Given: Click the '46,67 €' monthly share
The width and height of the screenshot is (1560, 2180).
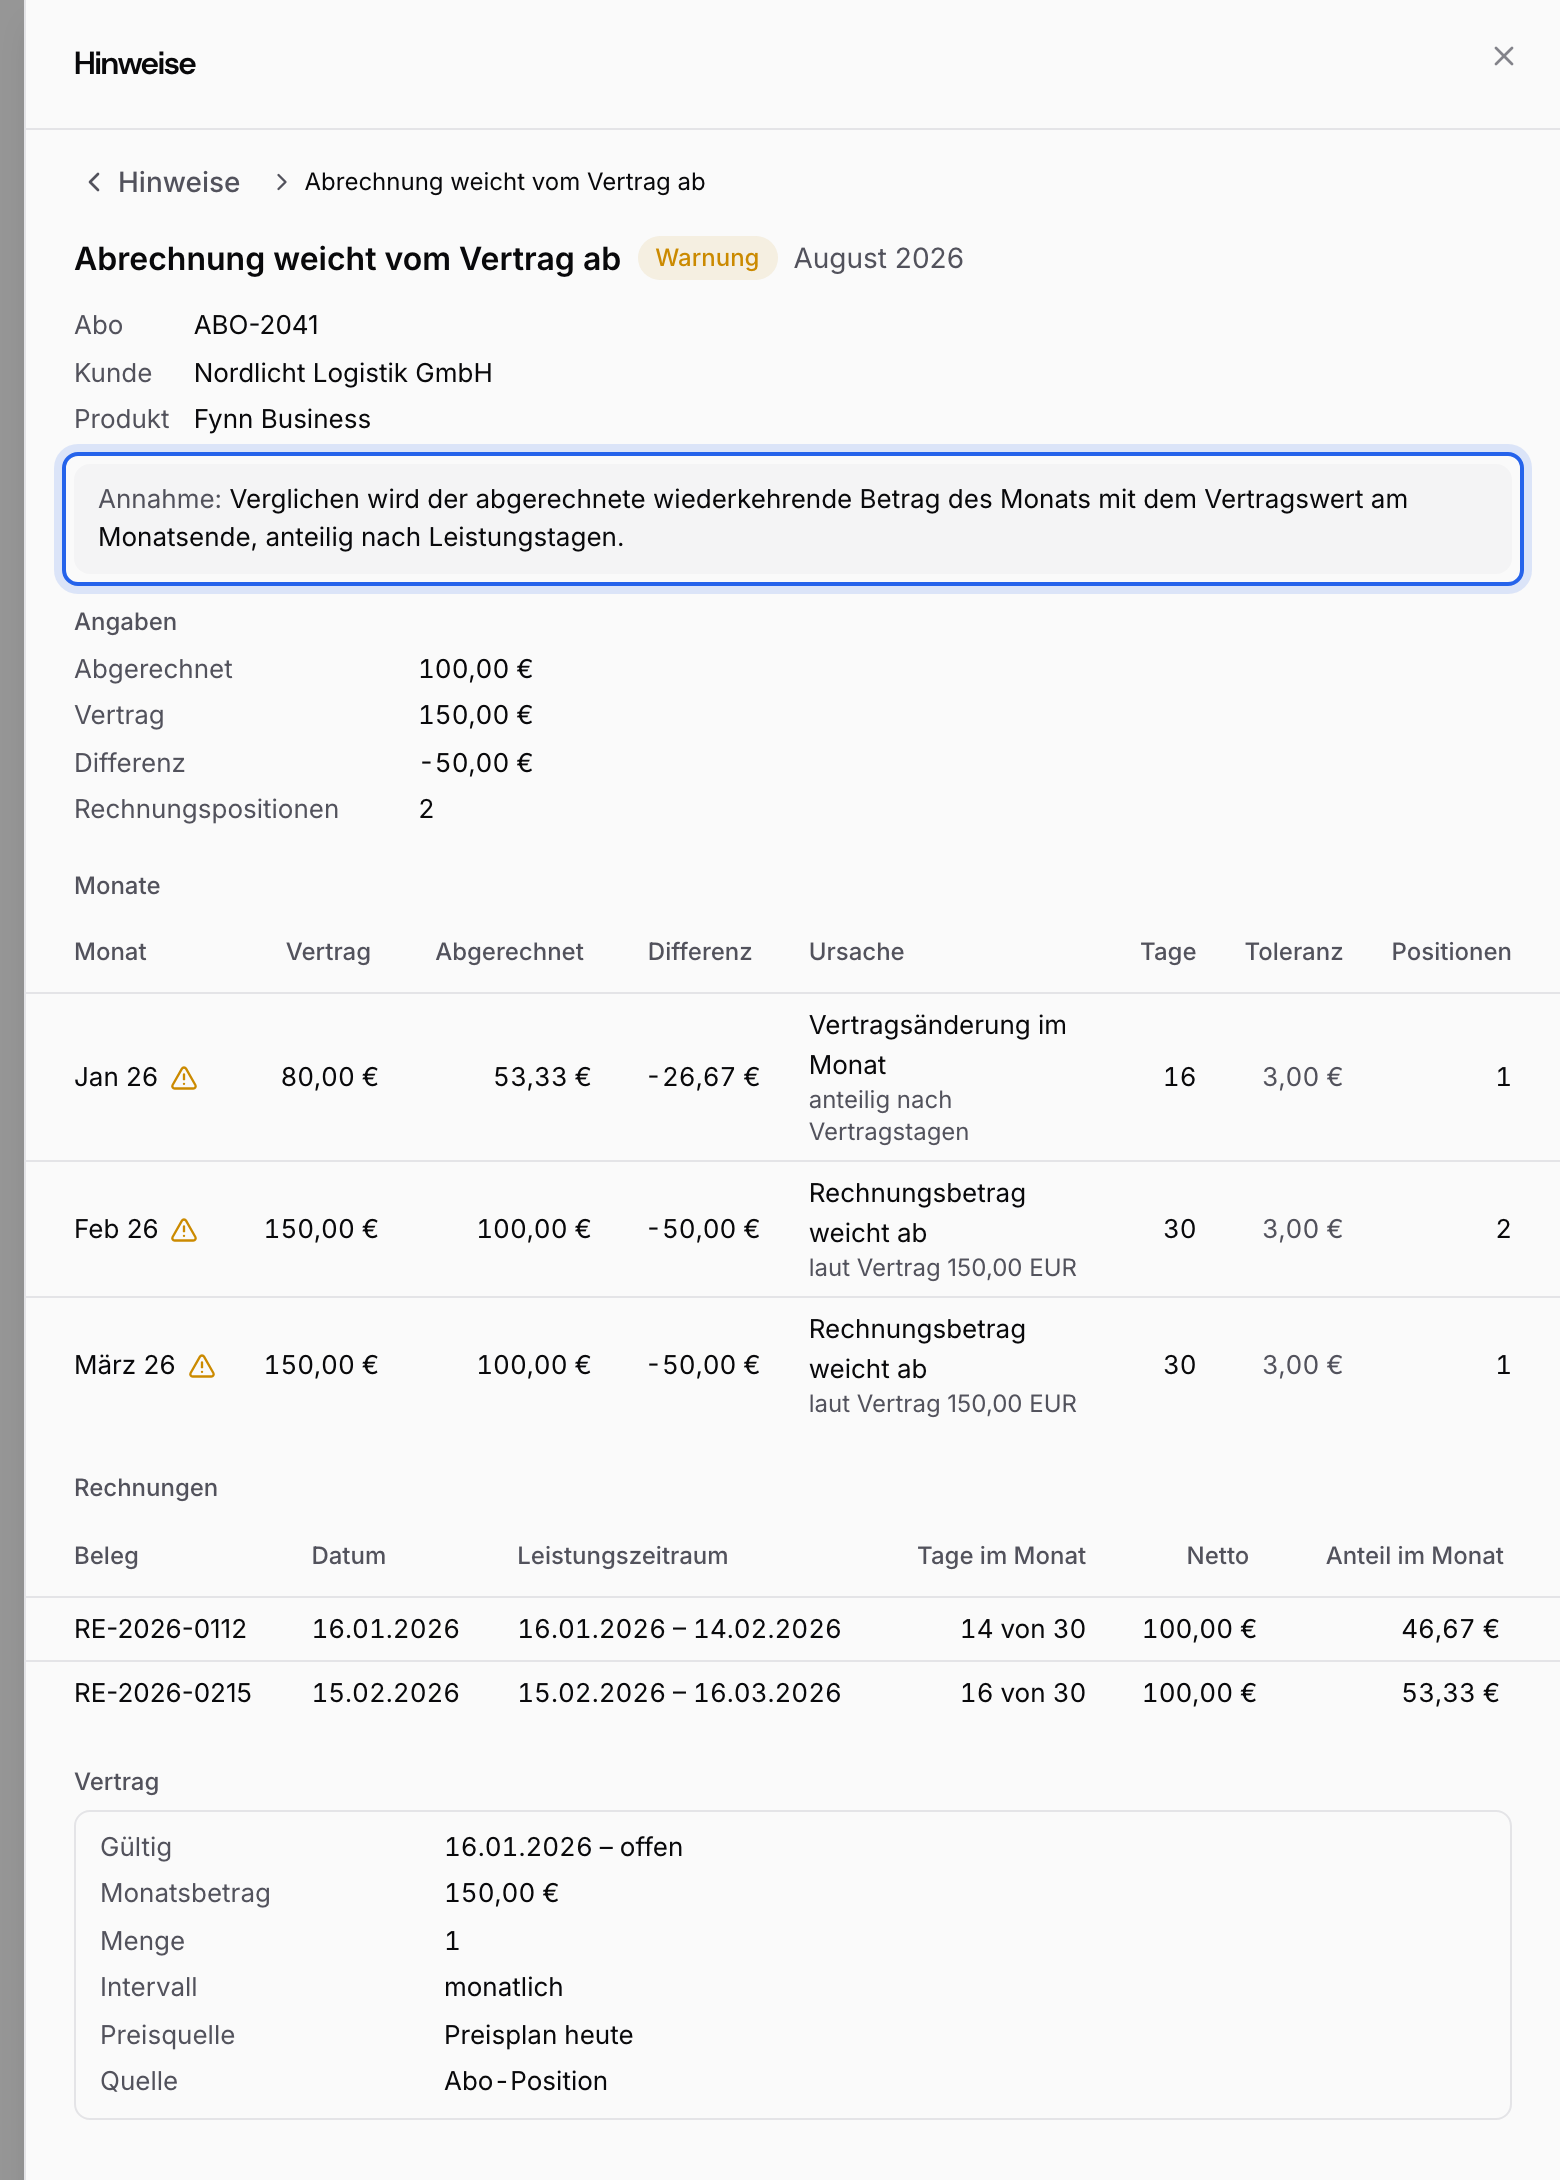Looking at the screenshot, I should 1450,1629.
